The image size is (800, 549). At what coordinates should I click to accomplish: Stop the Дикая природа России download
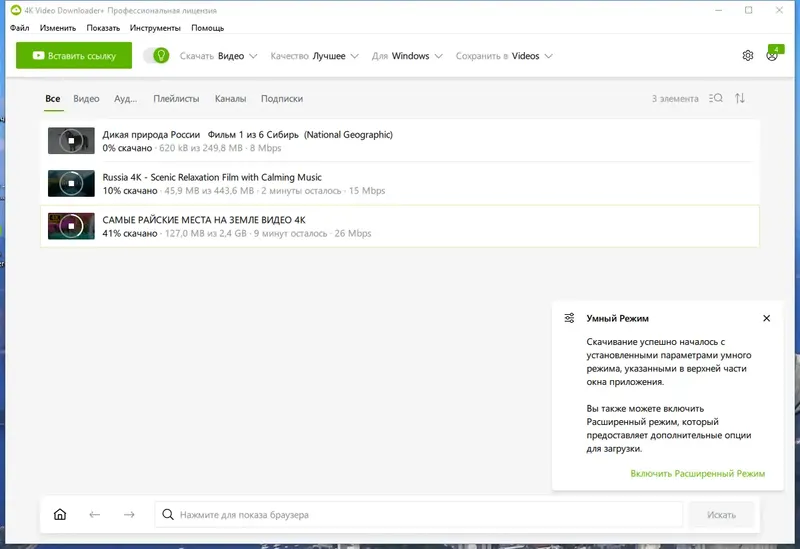click(x=70, y=141)
